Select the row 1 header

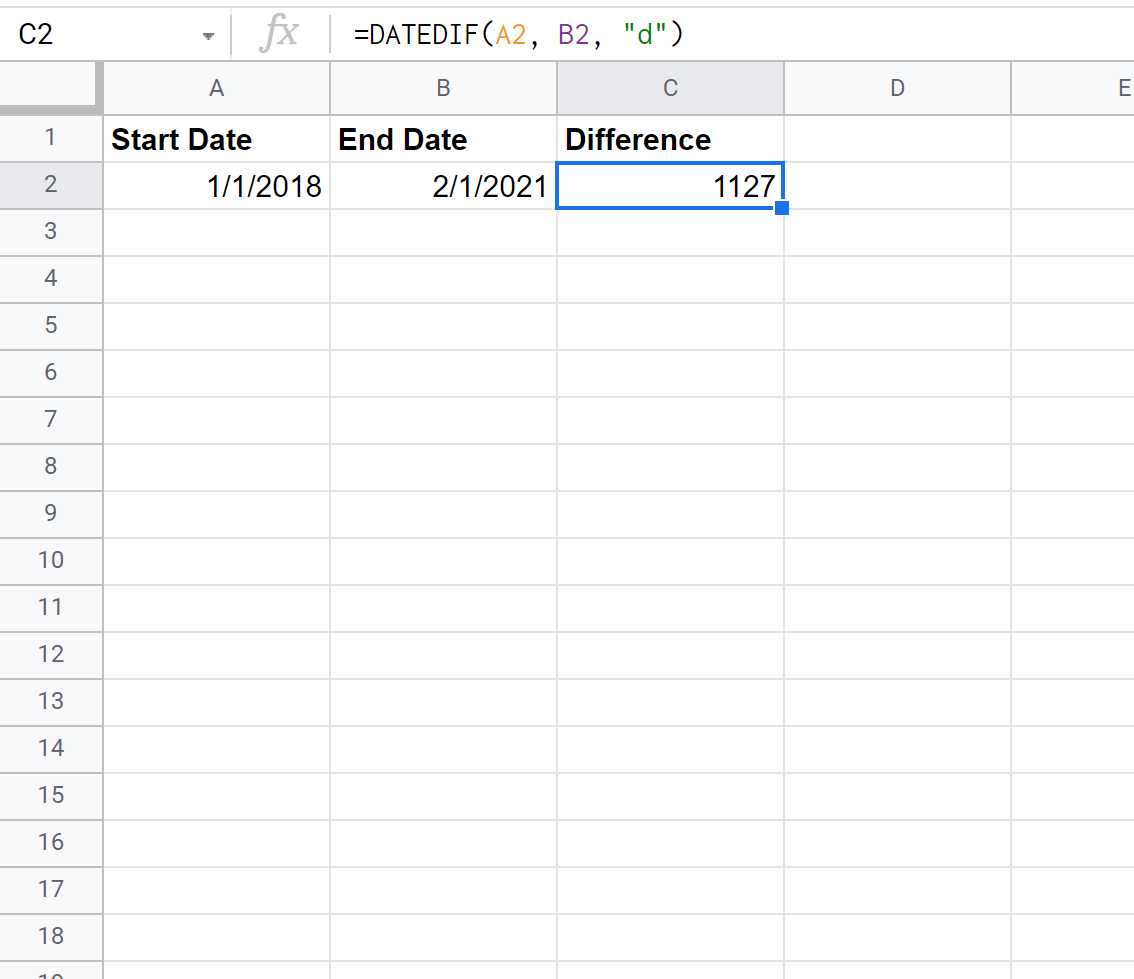tap(50, 139)
